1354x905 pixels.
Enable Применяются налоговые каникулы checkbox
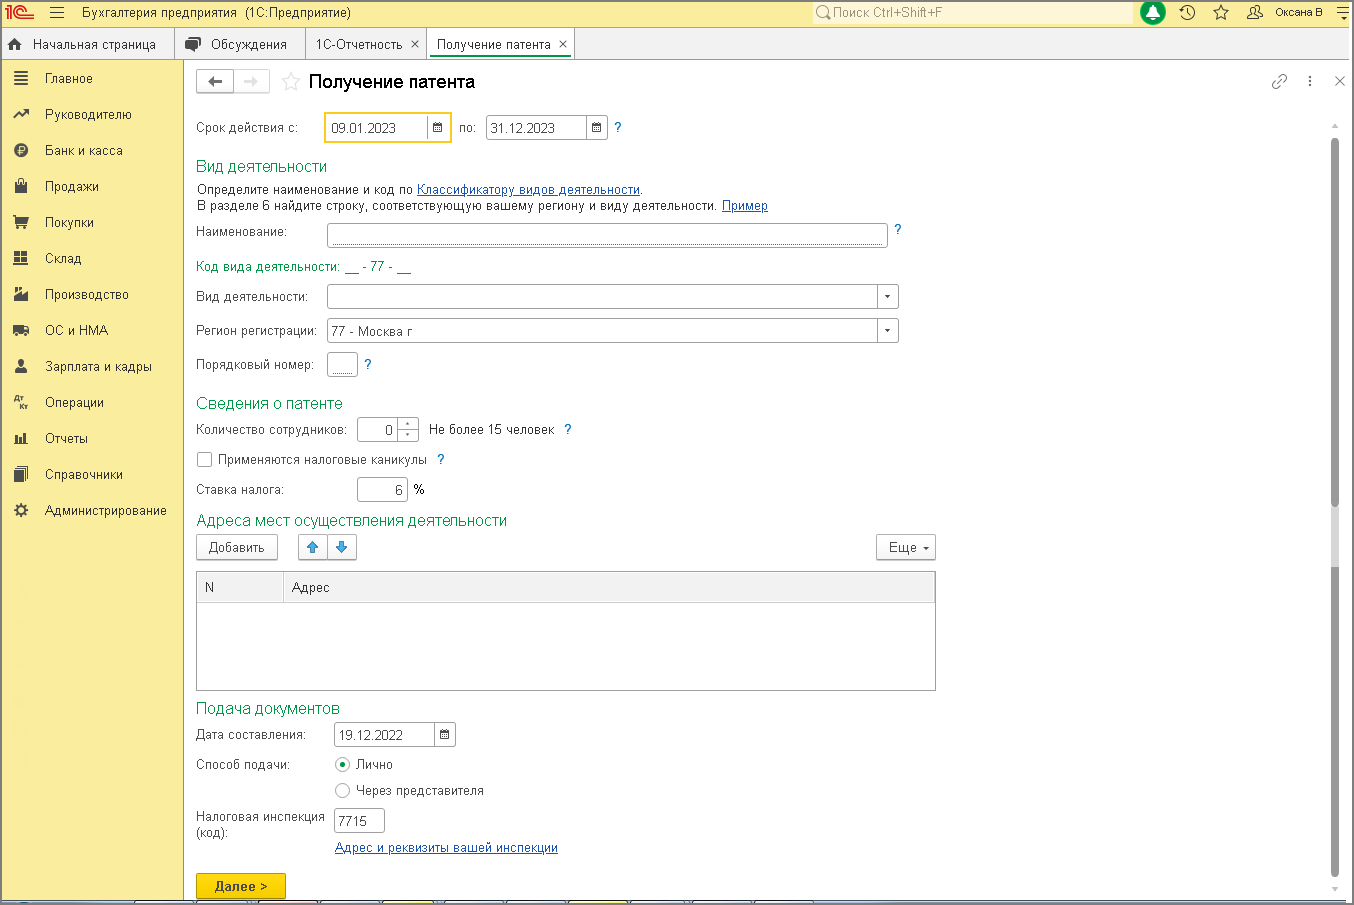(x=205, y=460)
